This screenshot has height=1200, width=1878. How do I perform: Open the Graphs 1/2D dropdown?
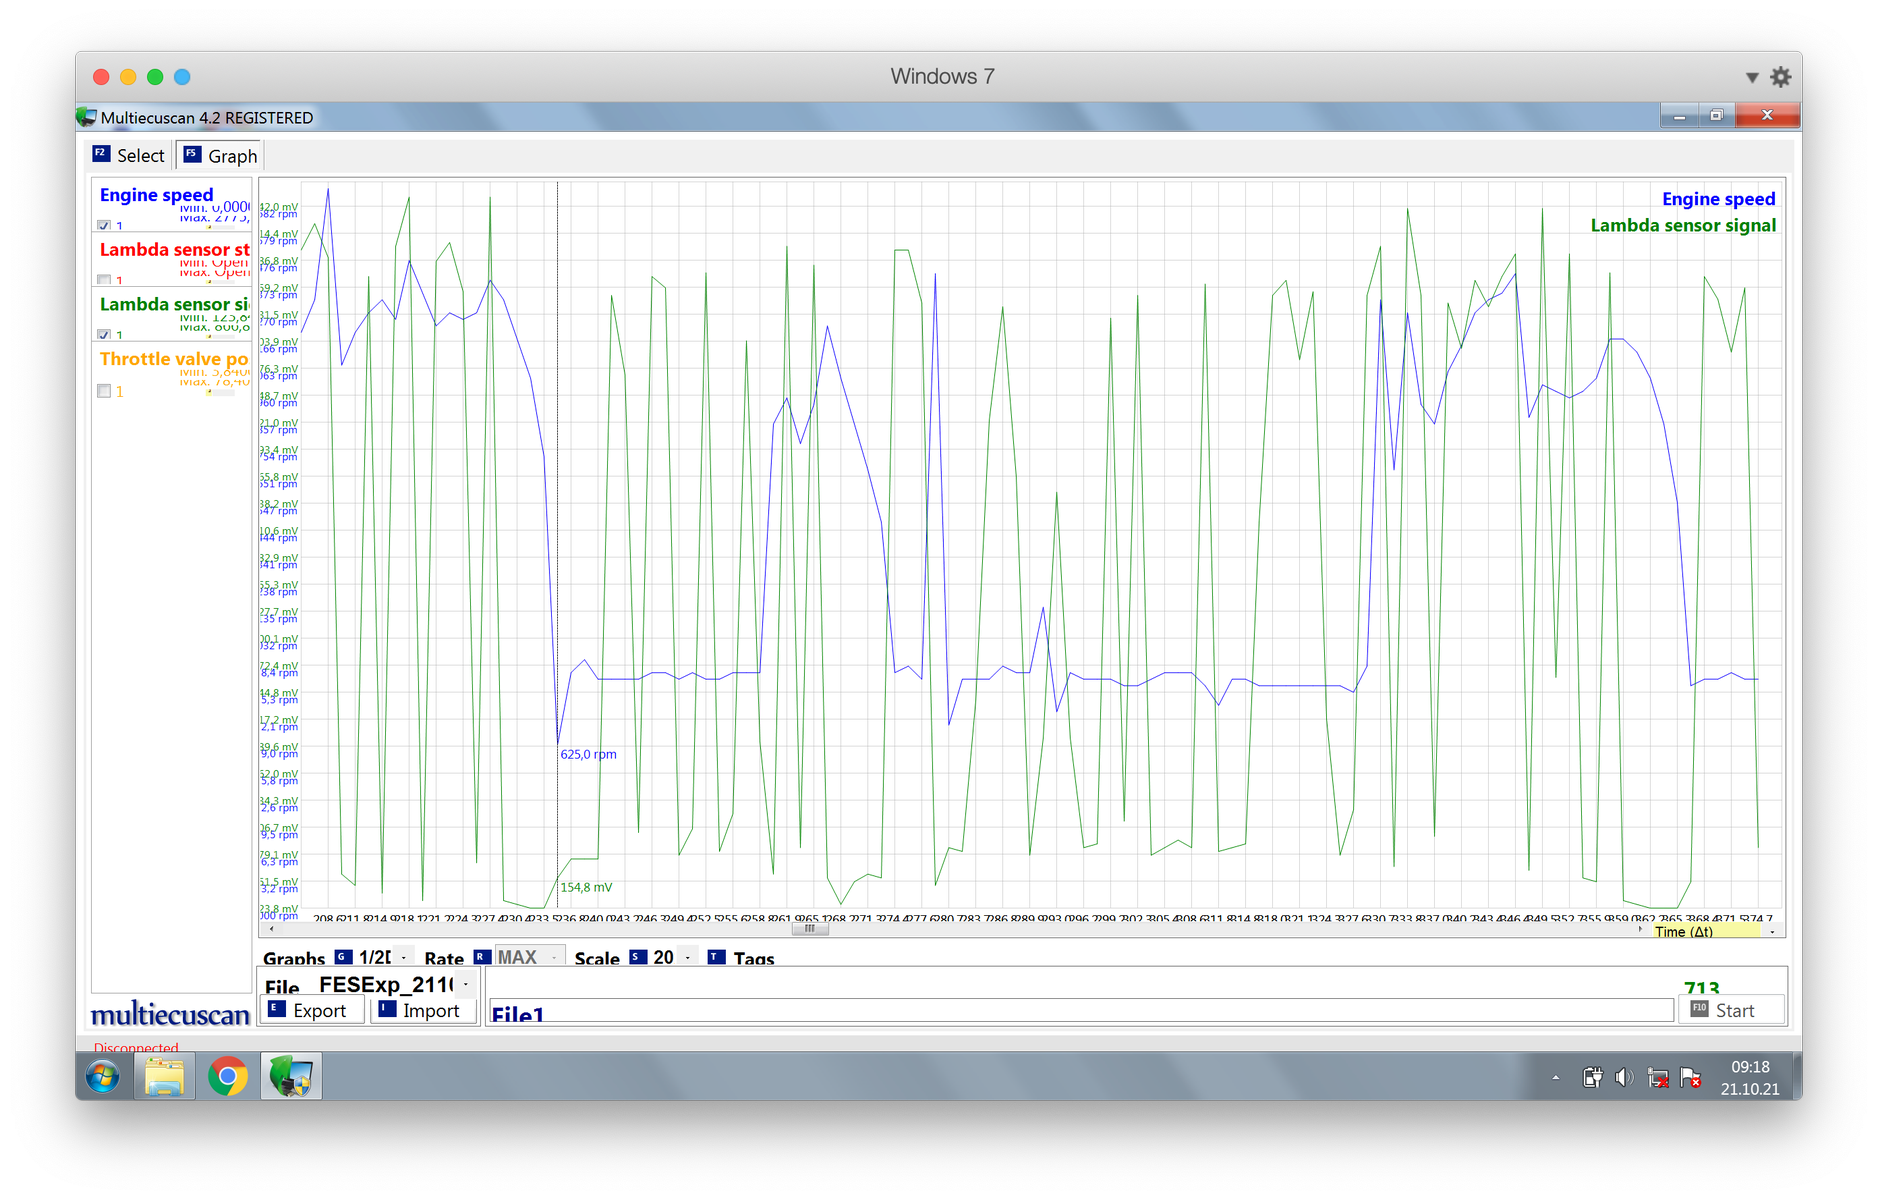pyautogui.click(x=403, y=958)
